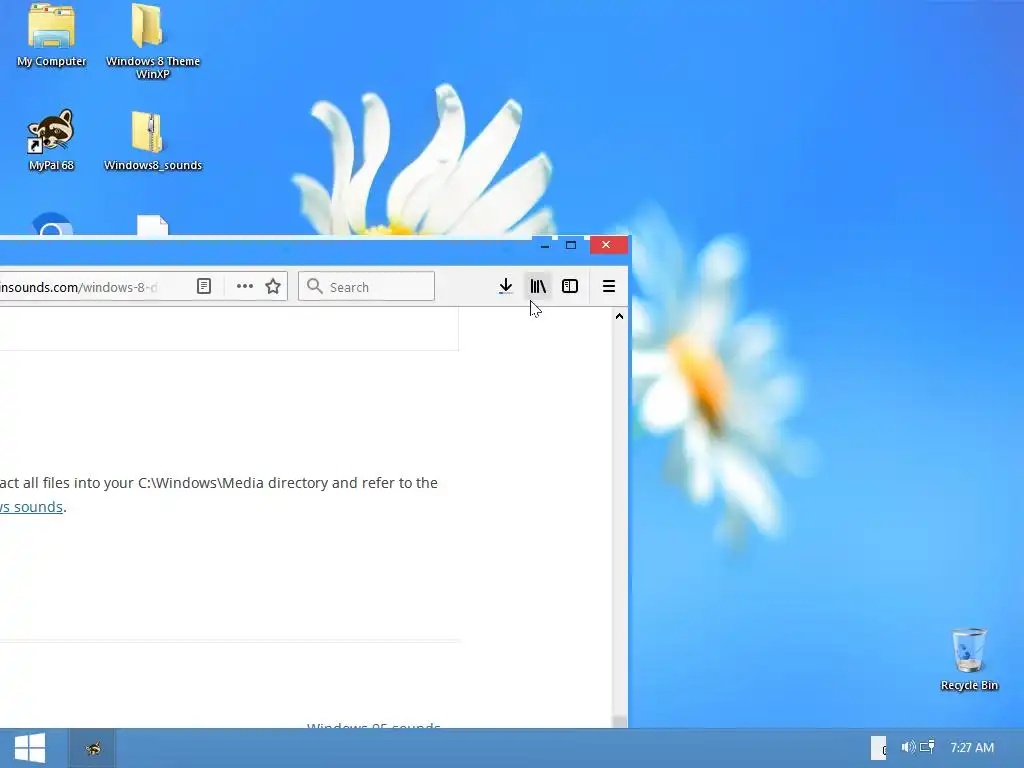1024x768 pixels.
Task: Click the scrollbar up arrow
Action: 619,316
